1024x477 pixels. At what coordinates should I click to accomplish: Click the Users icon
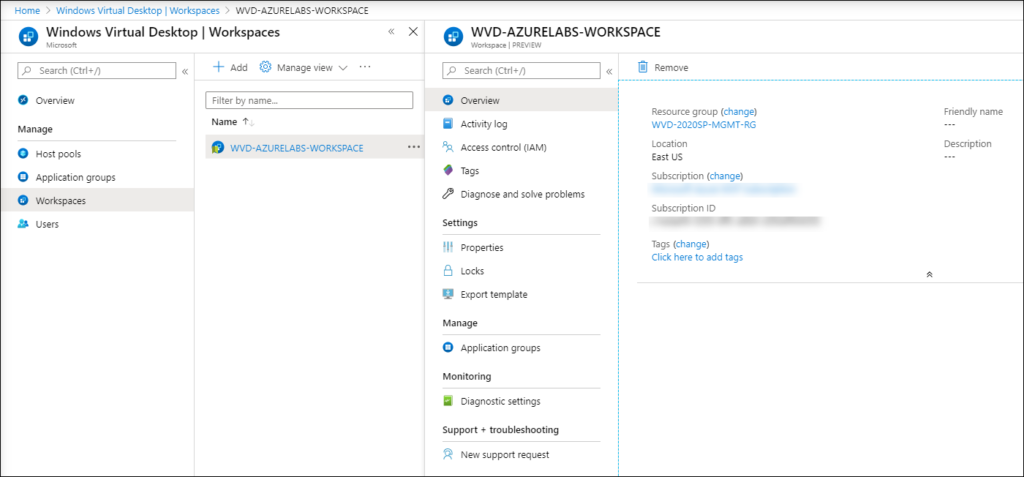point(23,224)
